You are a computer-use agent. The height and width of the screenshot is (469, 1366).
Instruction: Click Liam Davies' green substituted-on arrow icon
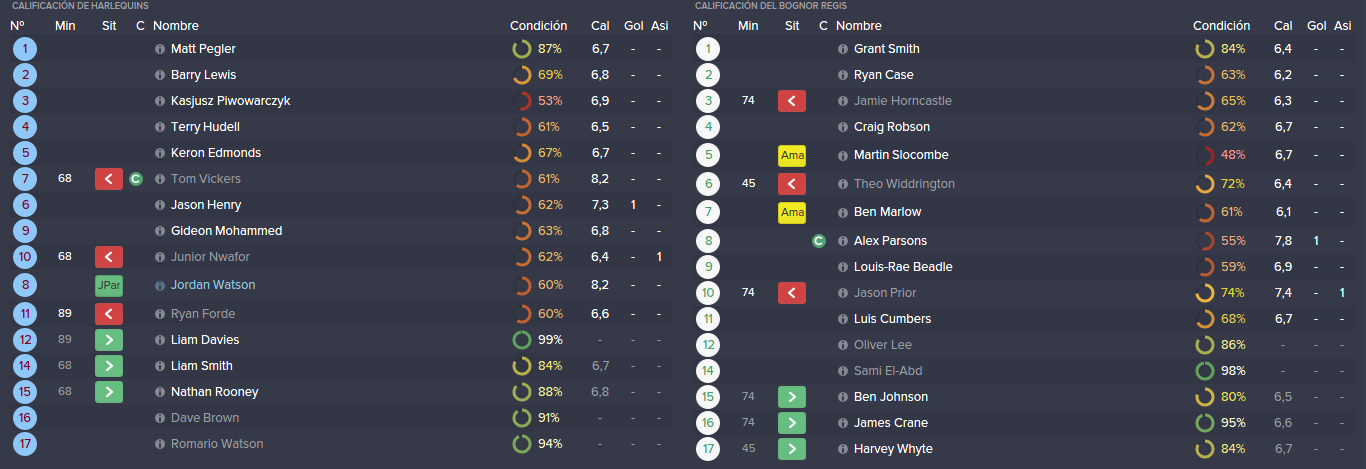[109, 340]
